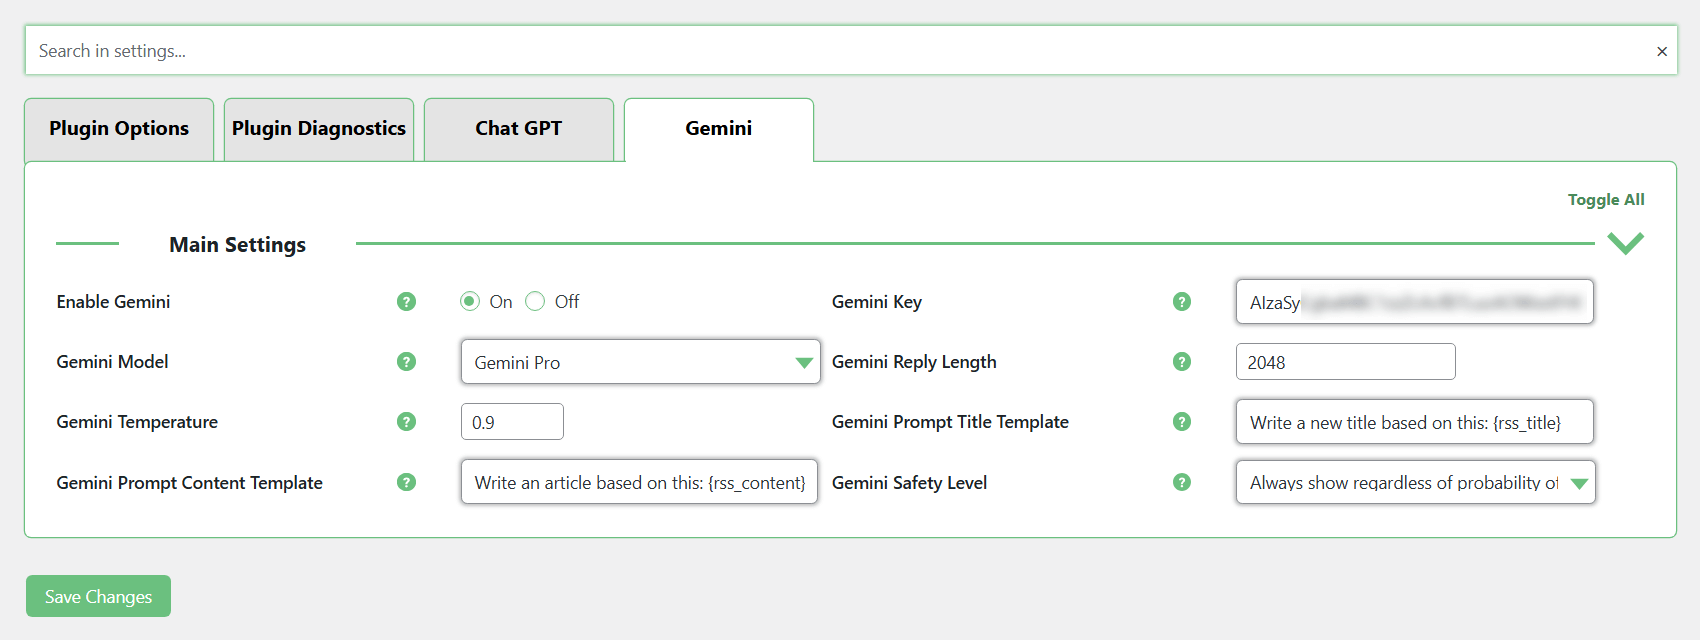Click help icon for Gemini Safety Level
This screenshot has height=640, width=1700.
click(x=1182, y=482)
